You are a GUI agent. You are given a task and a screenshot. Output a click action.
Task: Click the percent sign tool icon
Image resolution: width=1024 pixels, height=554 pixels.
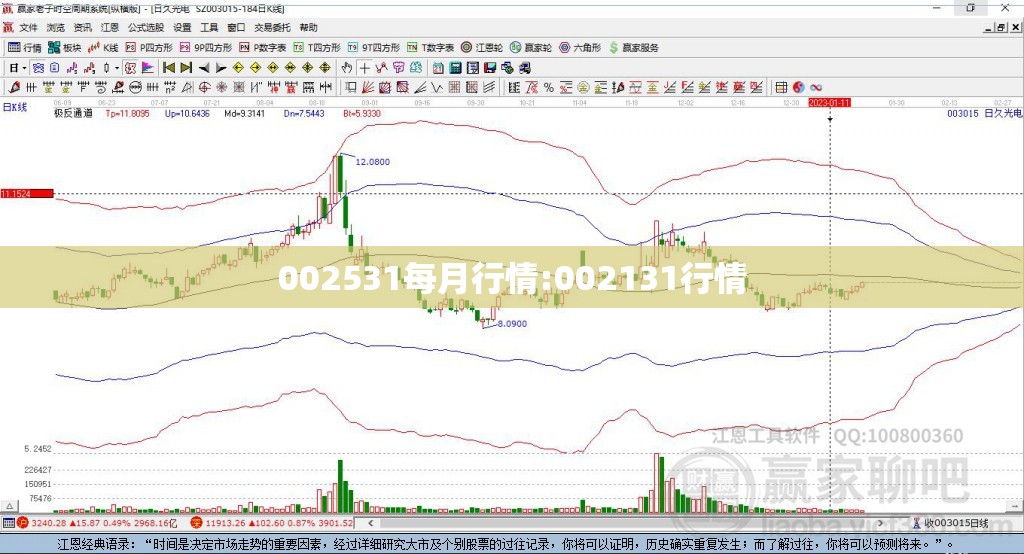[x=549, y=87]
